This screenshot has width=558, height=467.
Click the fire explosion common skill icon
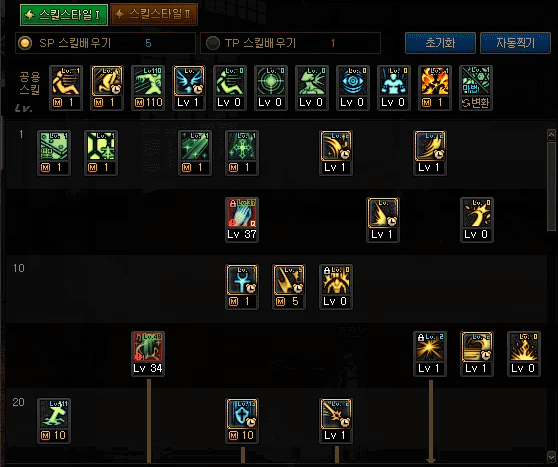(x=435, y=88)
